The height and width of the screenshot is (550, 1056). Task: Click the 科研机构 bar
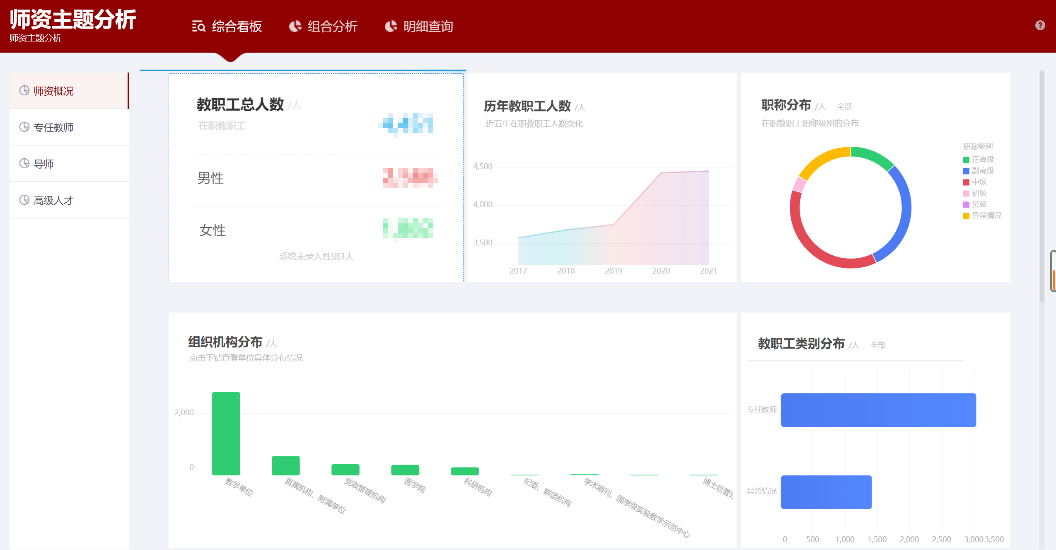[x=465, y=471]
